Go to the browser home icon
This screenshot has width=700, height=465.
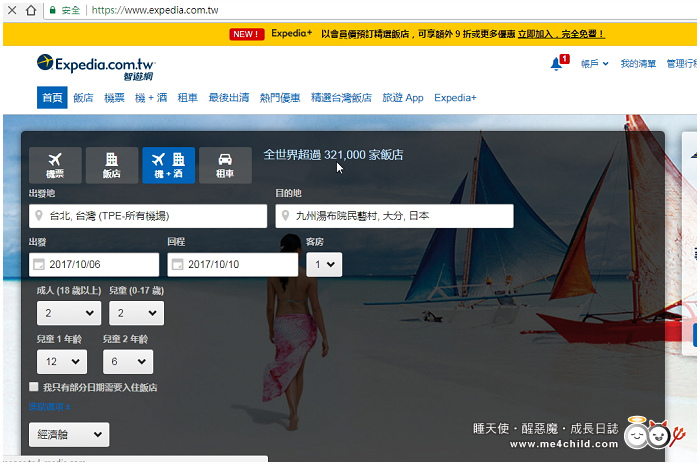[x=31, y=10]
